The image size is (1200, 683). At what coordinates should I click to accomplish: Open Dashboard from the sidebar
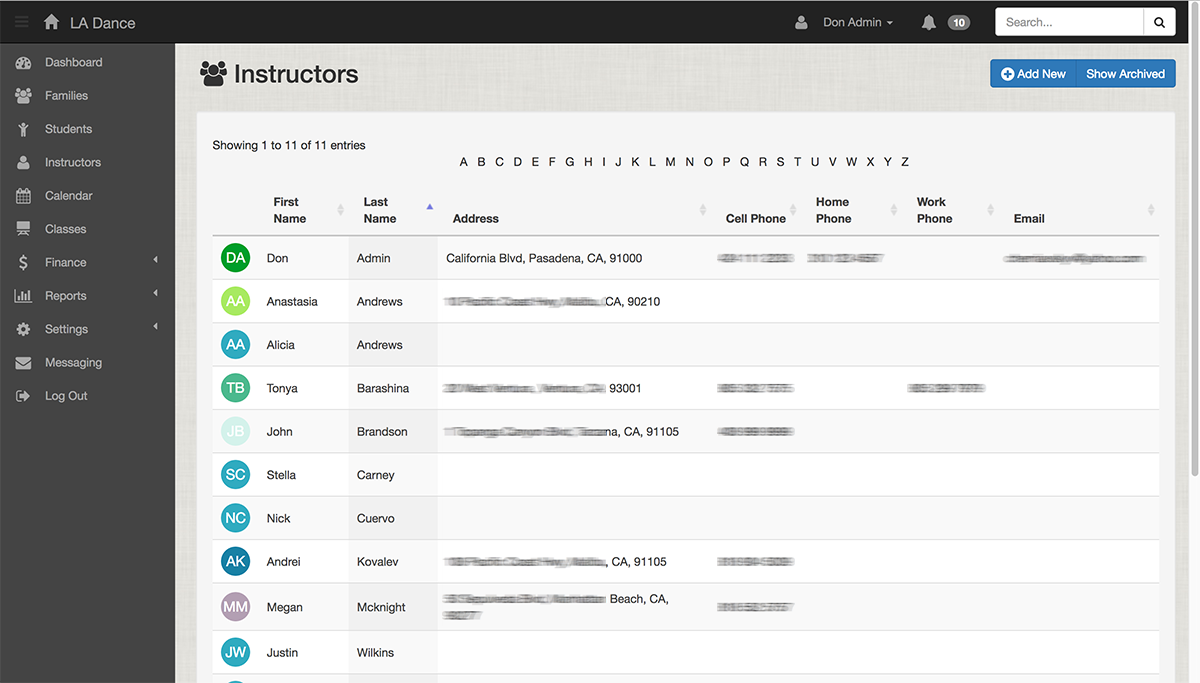click(x=73, y=62)
